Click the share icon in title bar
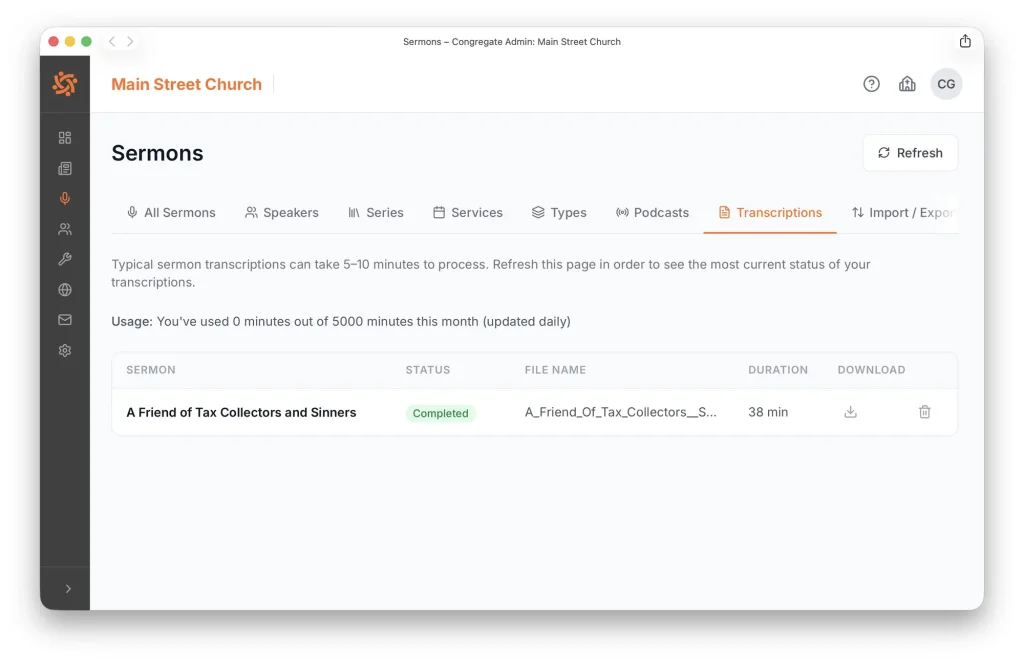 [965, 41]
